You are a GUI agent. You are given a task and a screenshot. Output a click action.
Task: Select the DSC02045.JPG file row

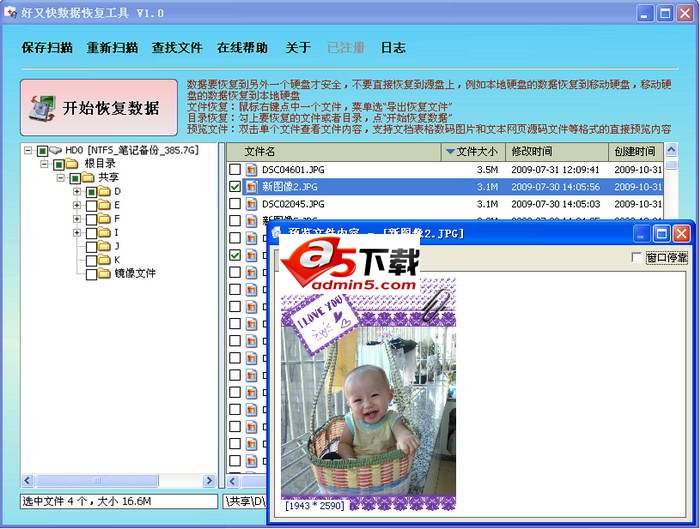tap(445, 204)
